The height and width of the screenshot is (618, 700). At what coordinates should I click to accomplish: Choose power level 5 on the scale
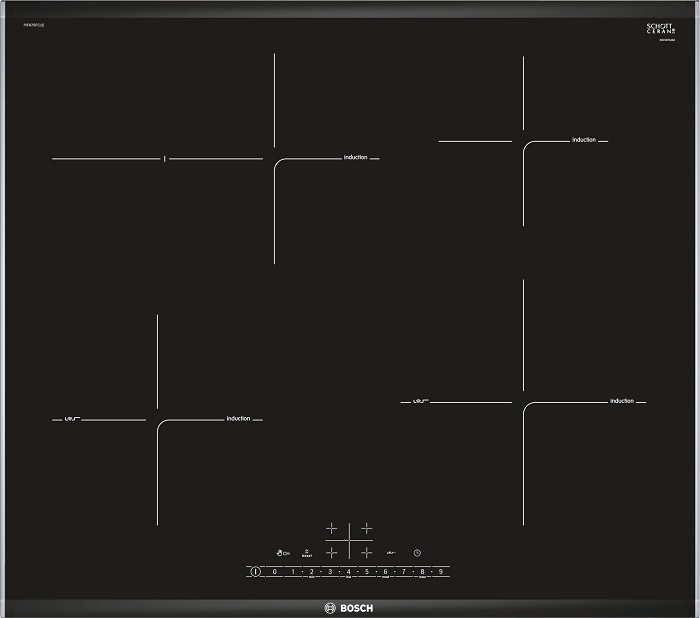point(367,571)
